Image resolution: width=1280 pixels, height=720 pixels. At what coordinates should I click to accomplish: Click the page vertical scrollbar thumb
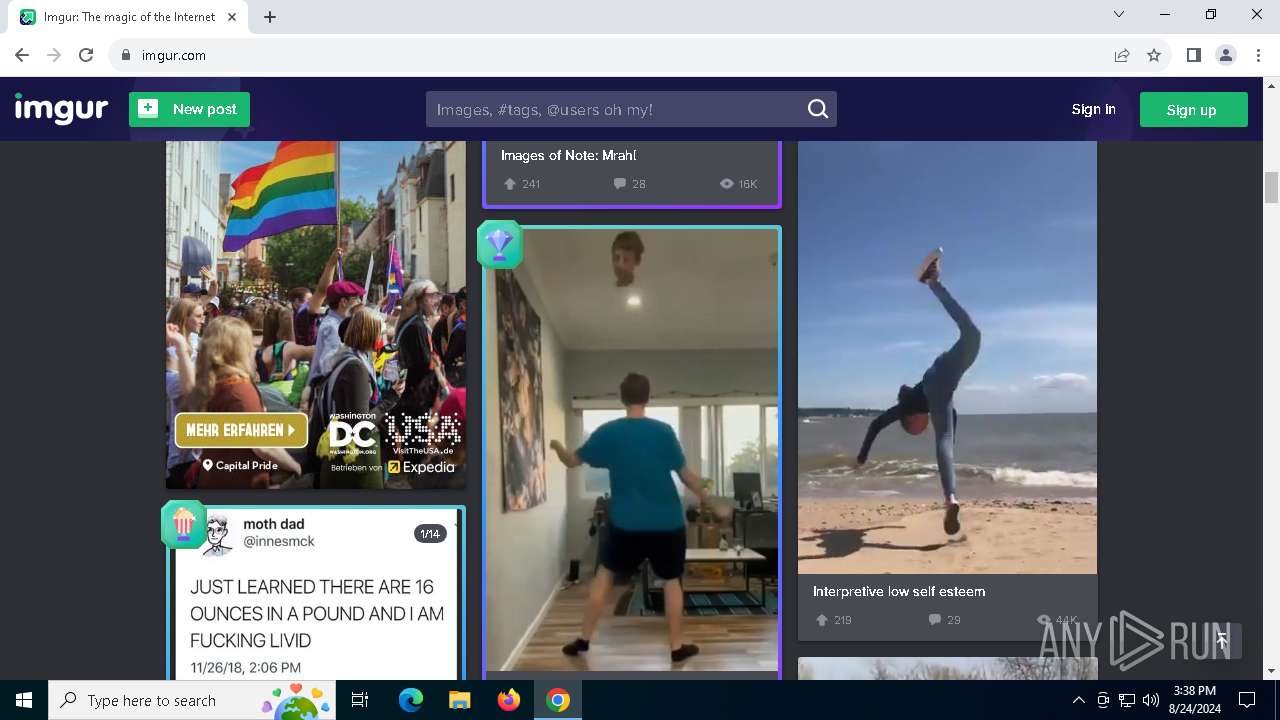1271,186
